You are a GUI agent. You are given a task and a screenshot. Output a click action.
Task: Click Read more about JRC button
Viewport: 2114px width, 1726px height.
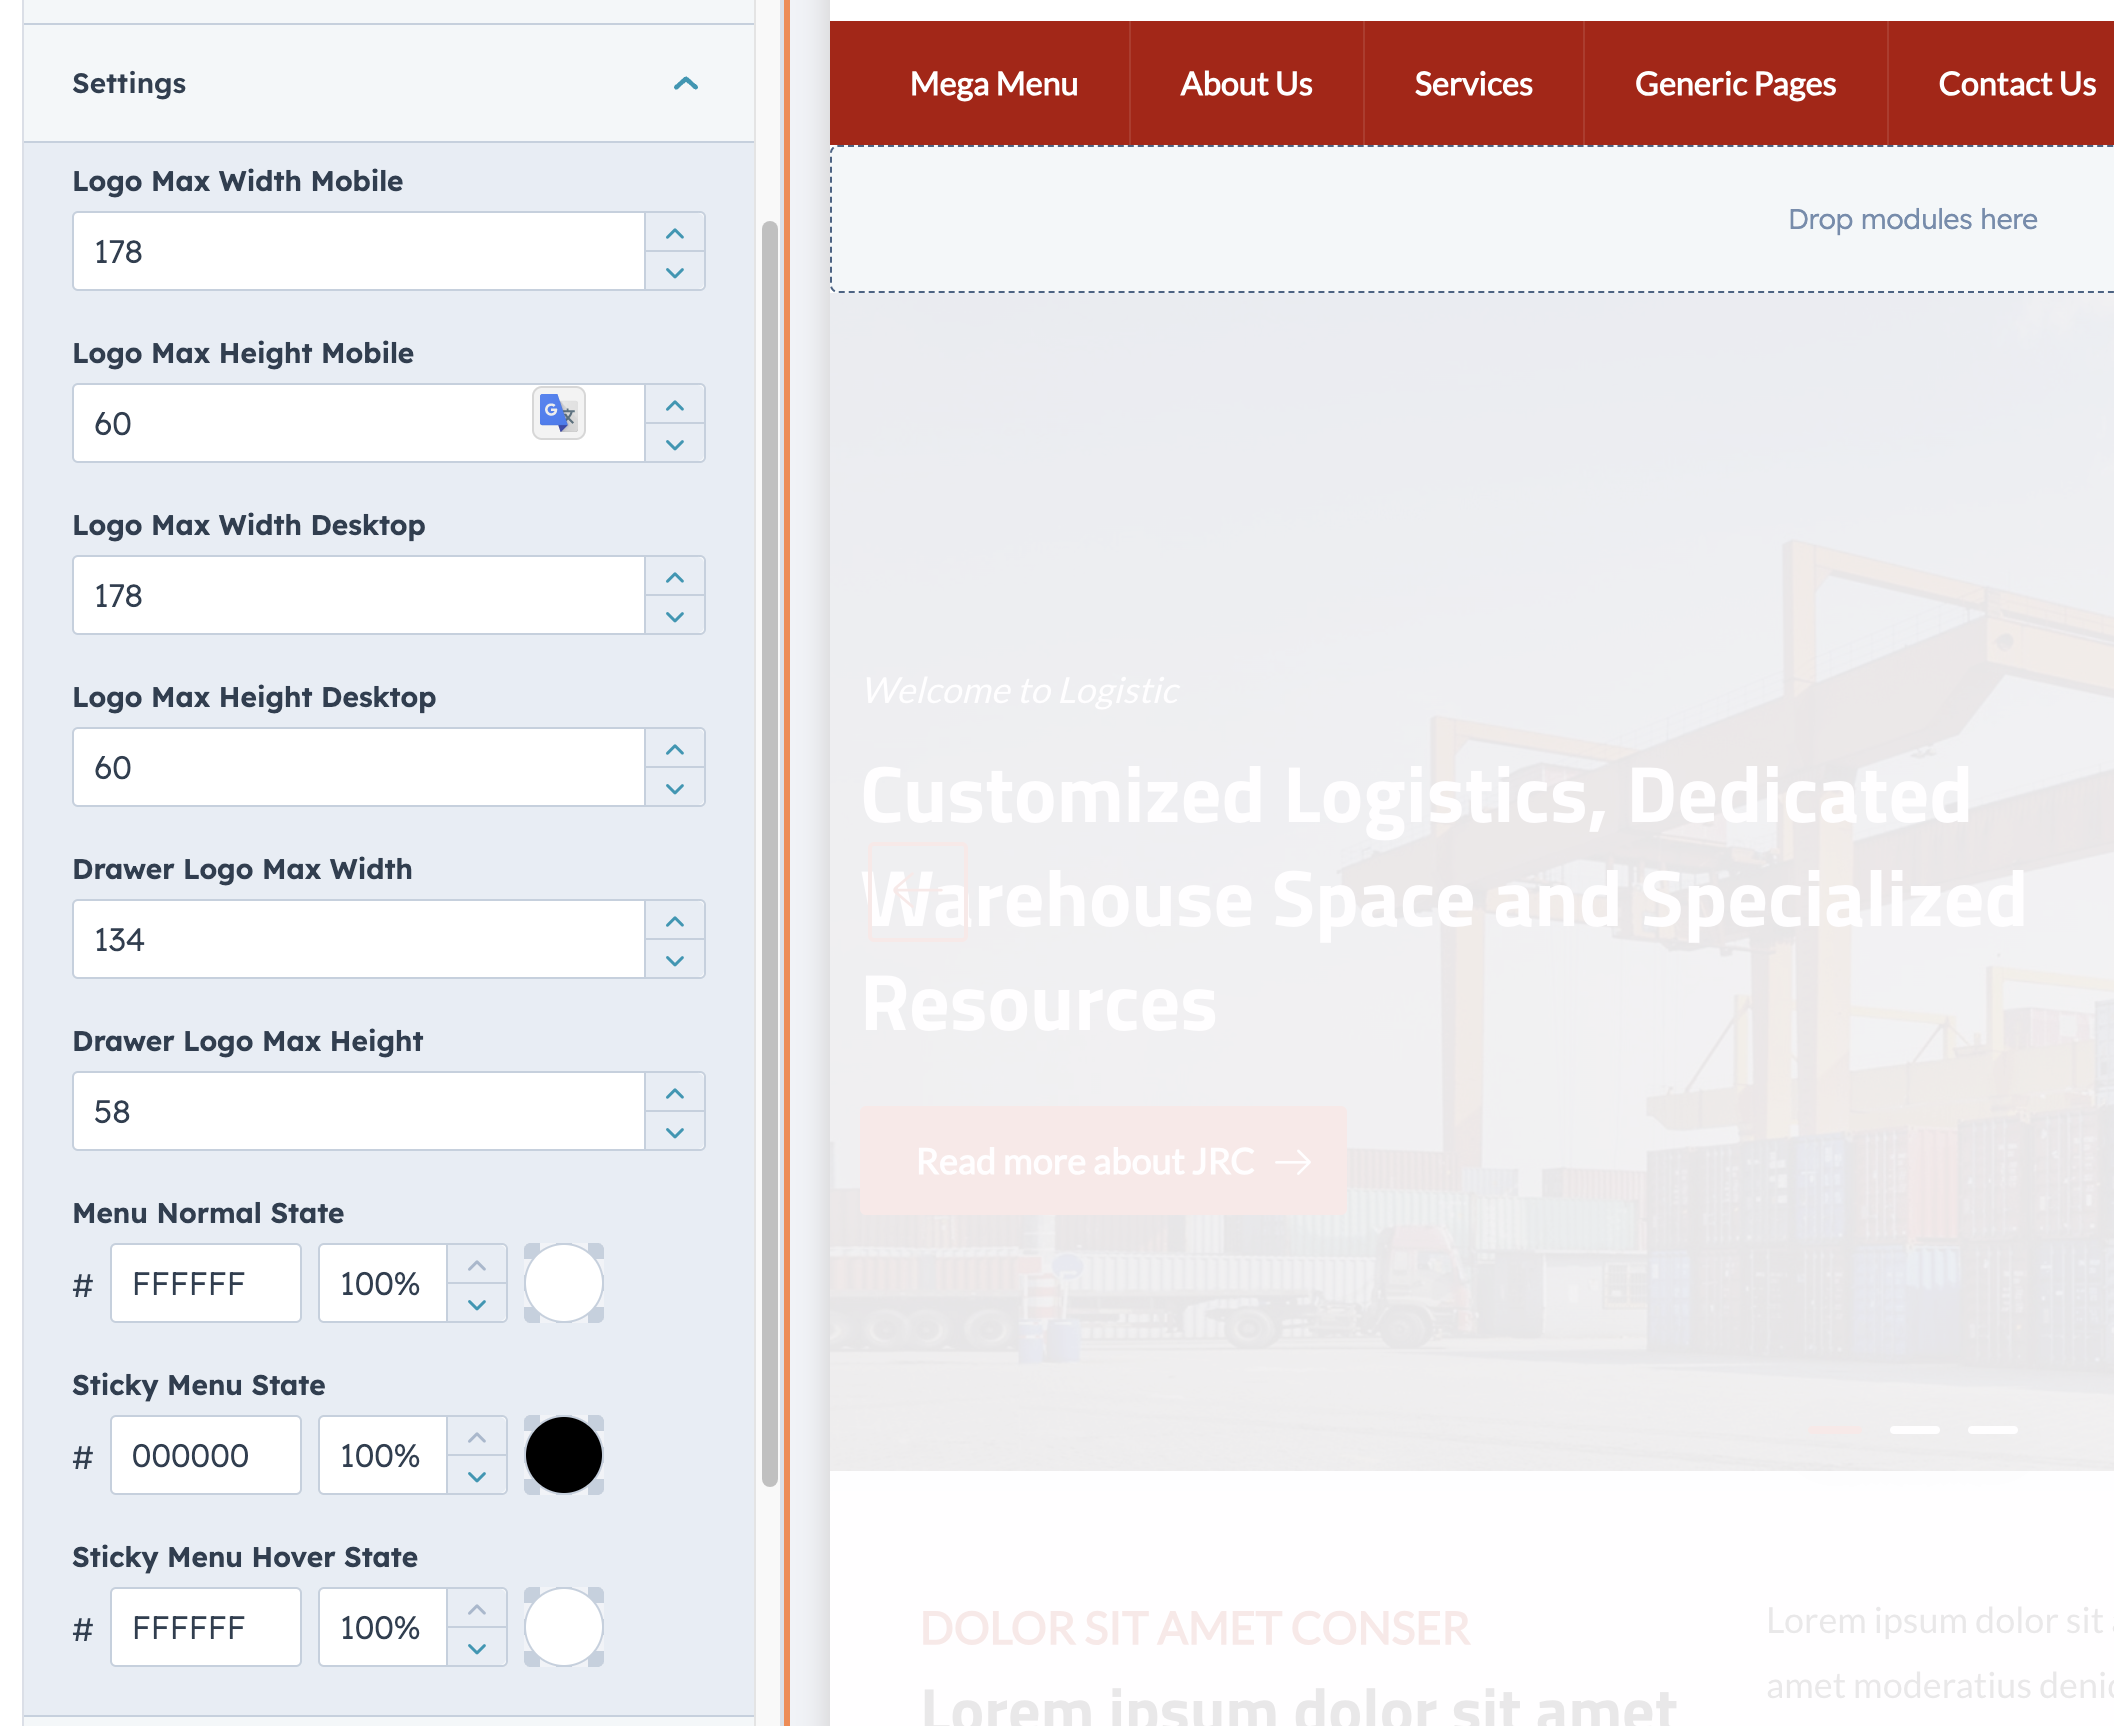[x=1103, y=1161]
